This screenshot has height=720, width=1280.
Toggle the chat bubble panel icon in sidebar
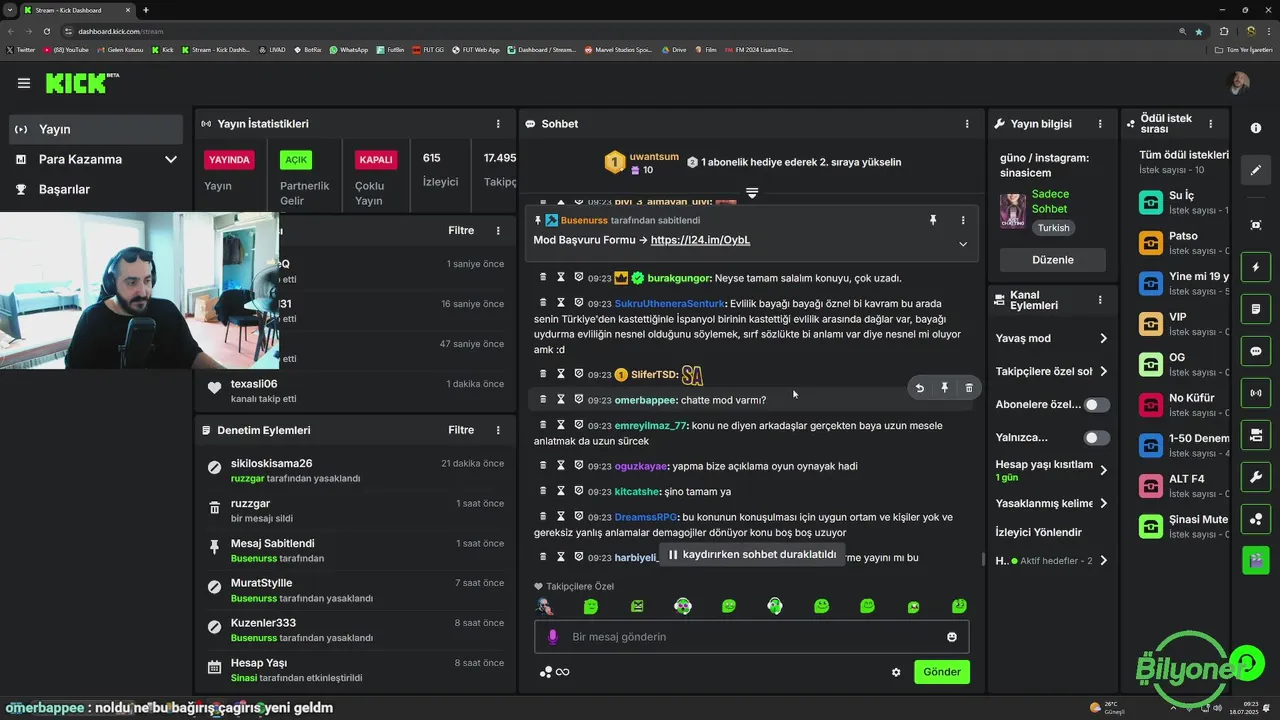pyautogui.click(x=1256, y=352)
